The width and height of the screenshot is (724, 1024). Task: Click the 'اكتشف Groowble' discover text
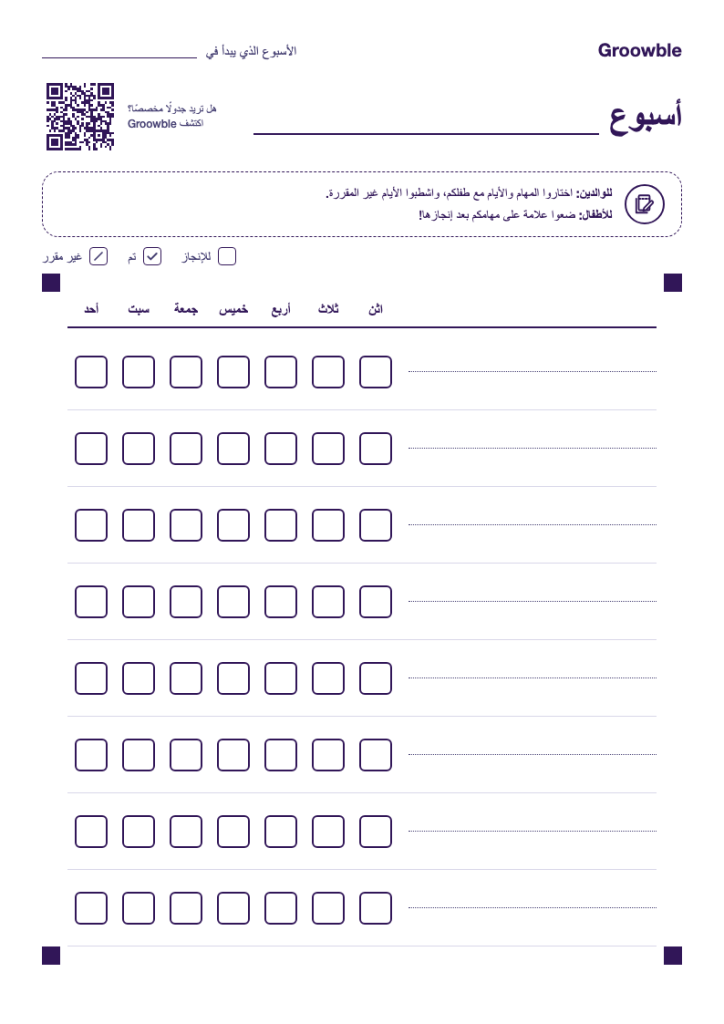click(x=165, y=123)
